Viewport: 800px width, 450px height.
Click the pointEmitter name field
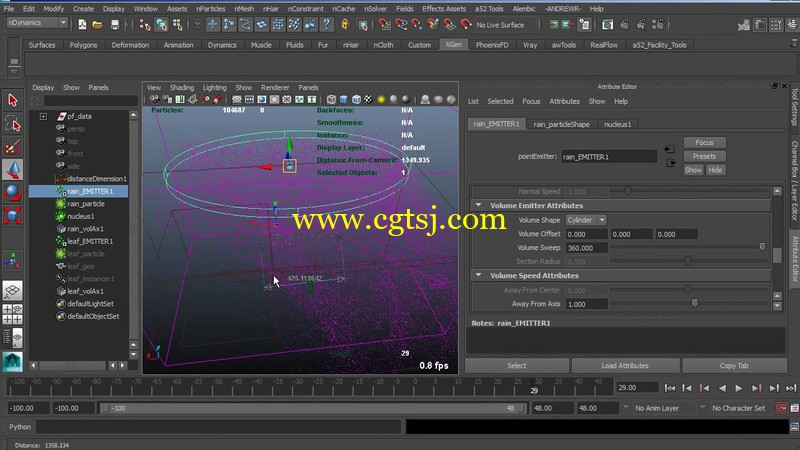click(x=609, y=157)
